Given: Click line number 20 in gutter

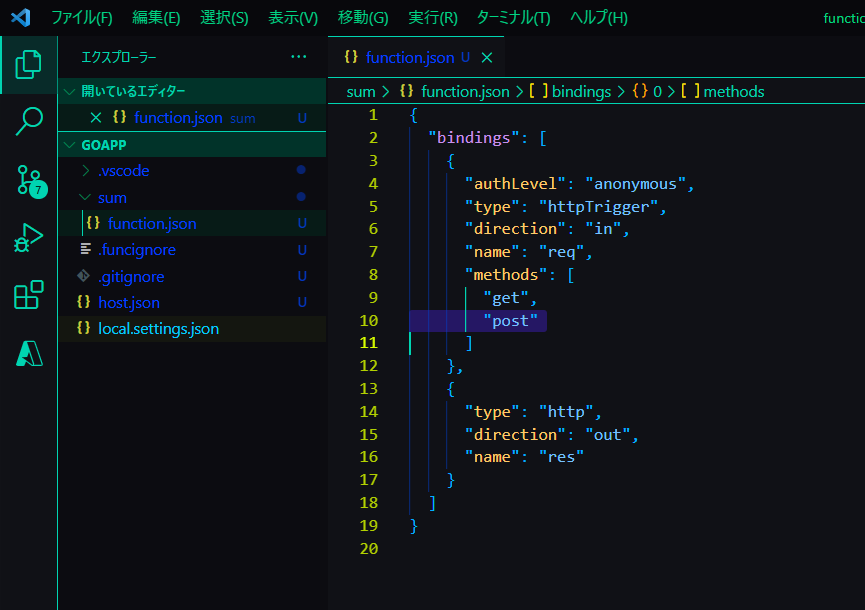Looking at the screenshot, I should click(369, 549).
